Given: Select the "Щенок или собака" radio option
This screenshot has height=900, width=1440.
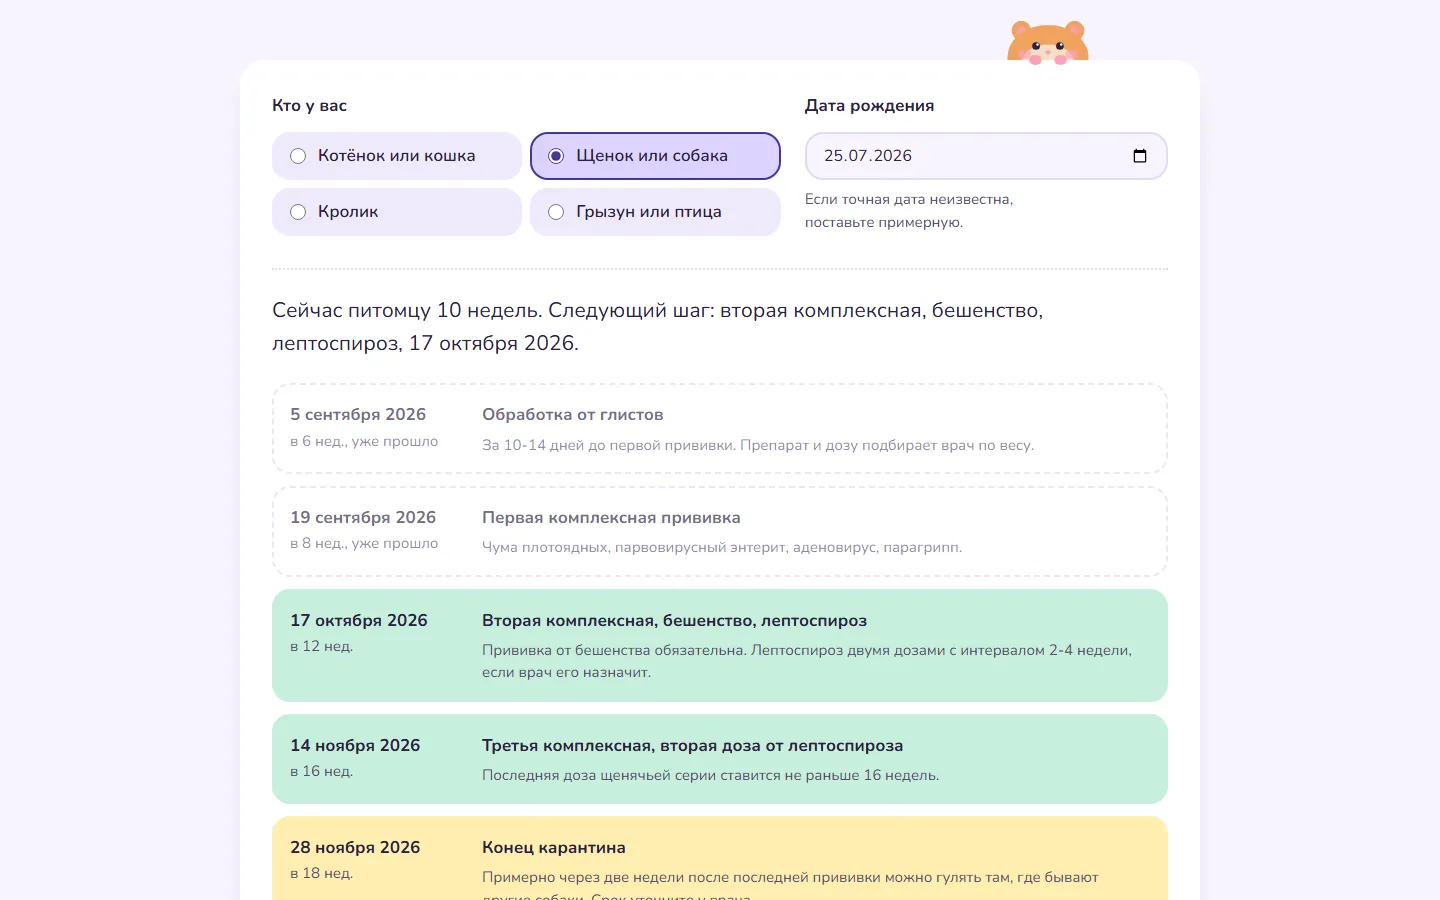Looking at the screenshot, I should click(x=655, y=156).
